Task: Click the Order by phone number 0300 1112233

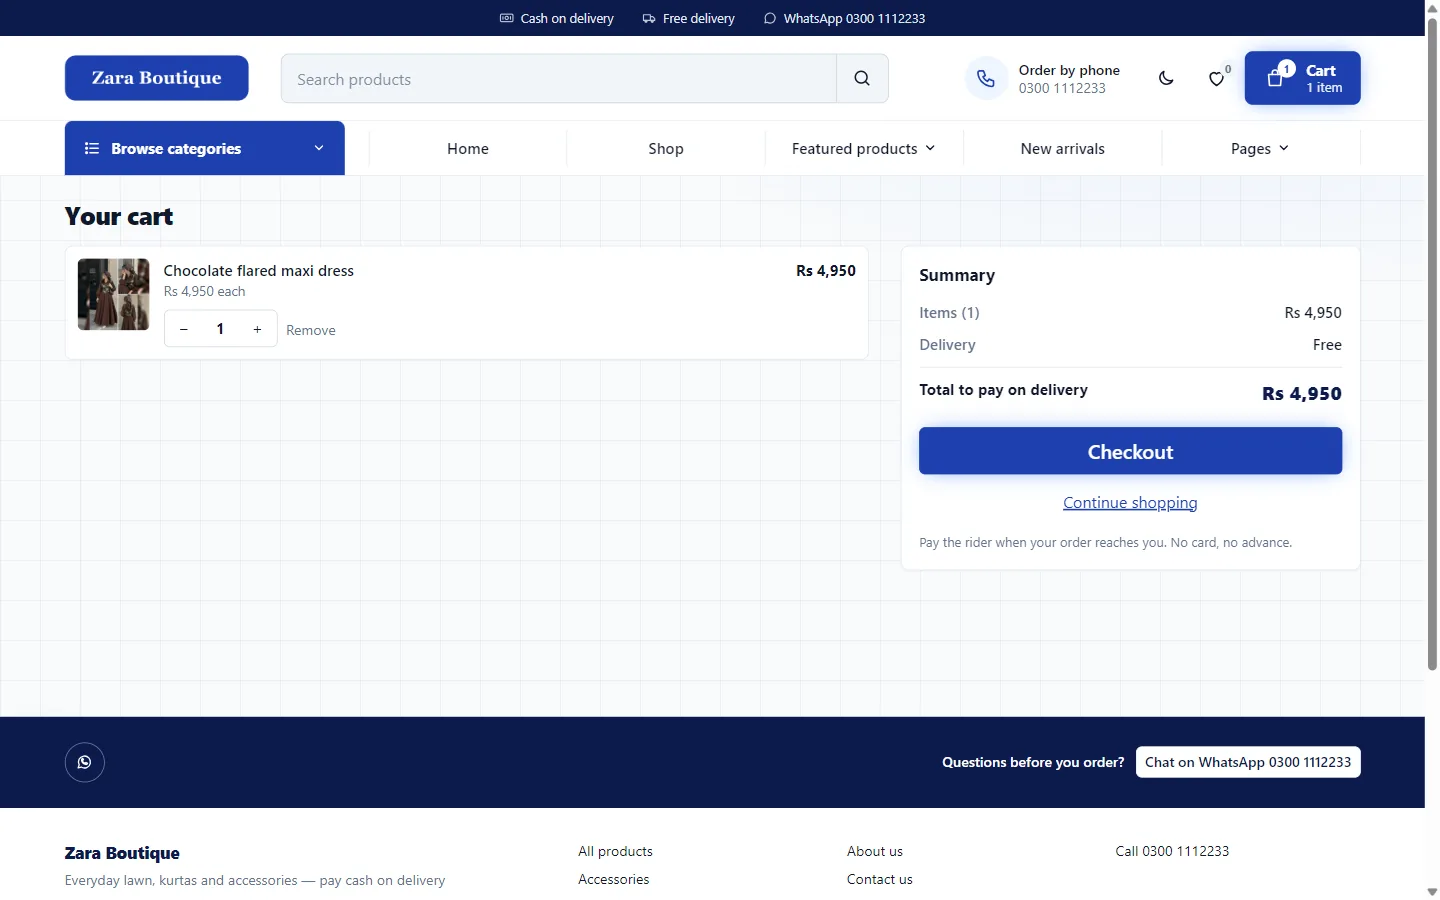Action: point(1062,88)
